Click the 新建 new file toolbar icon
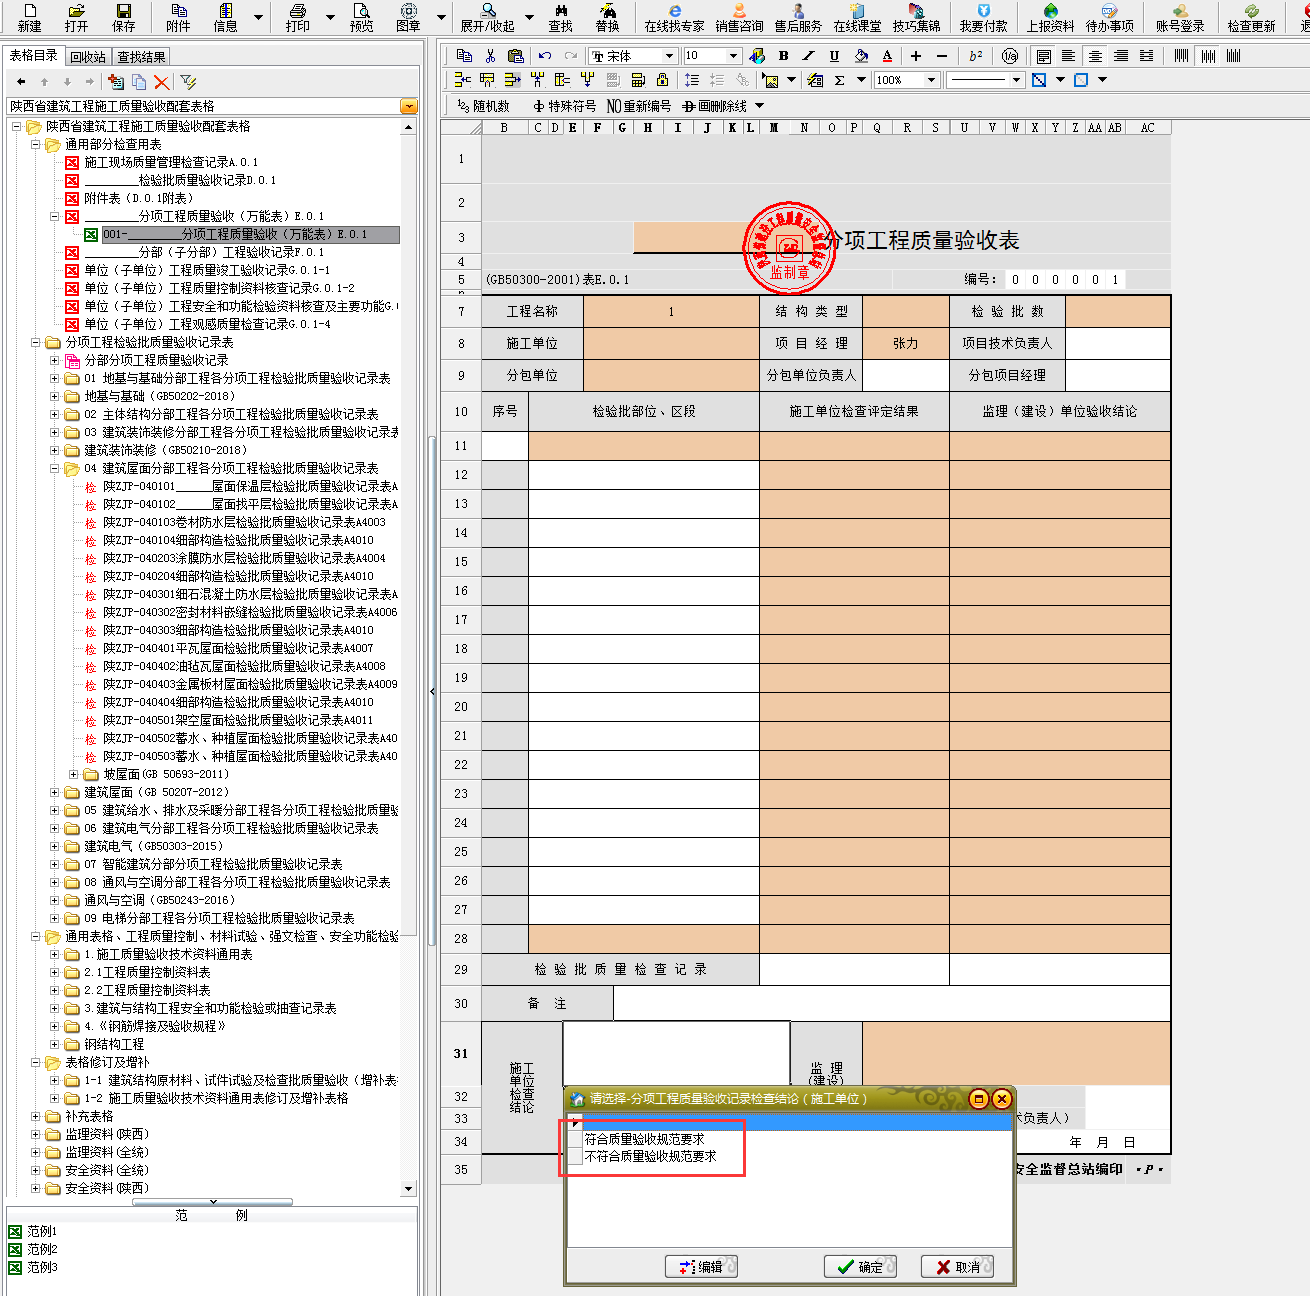This screenshot has height=1296, width=1310. (x=30, y=17)
